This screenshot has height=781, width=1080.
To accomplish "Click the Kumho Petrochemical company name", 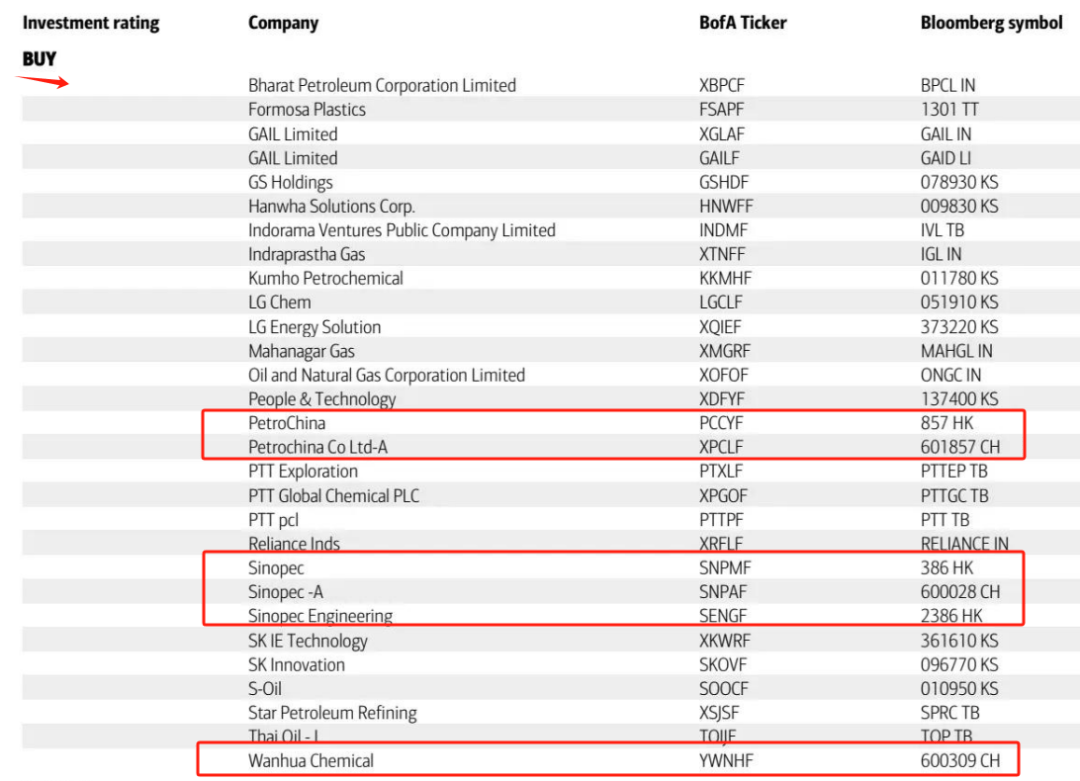I will (x=326, y=278).
